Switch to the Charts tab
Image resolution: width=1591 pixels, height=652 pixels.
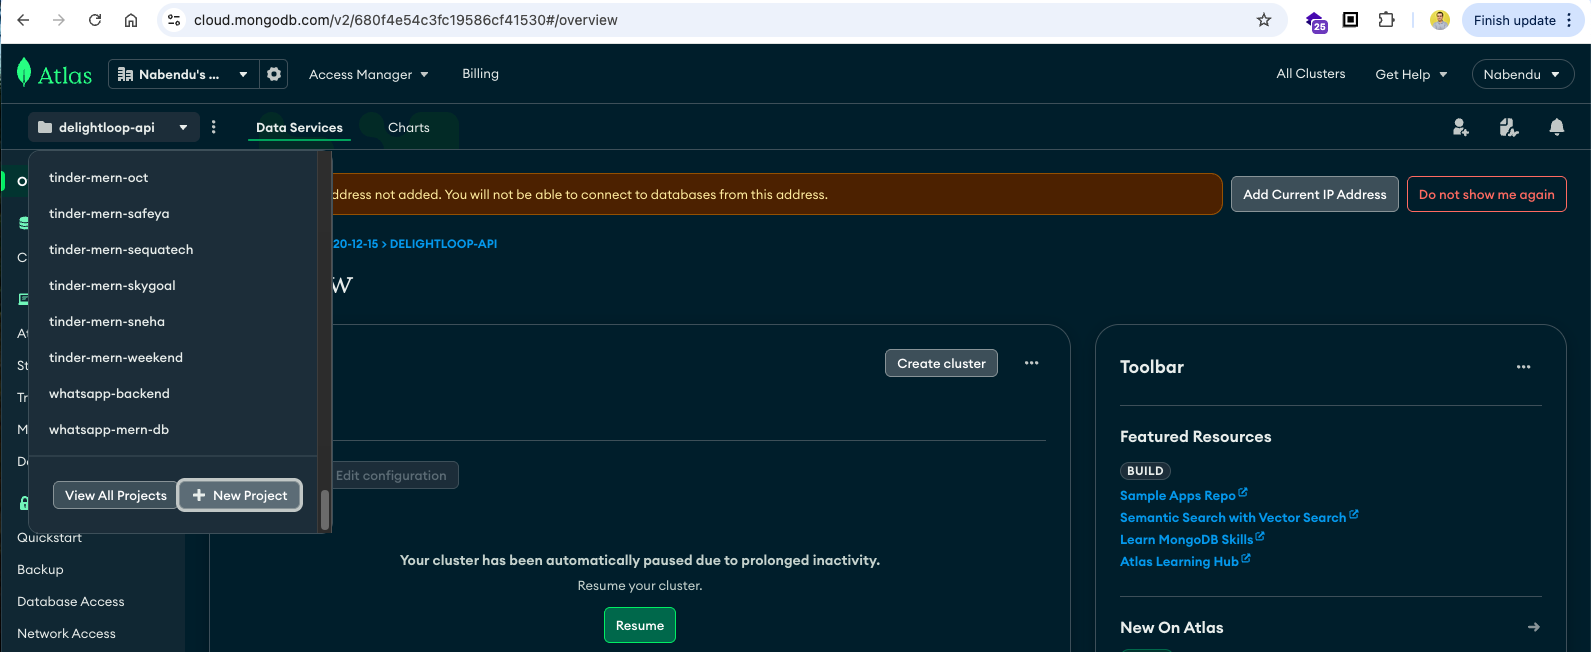pos(408,127)
